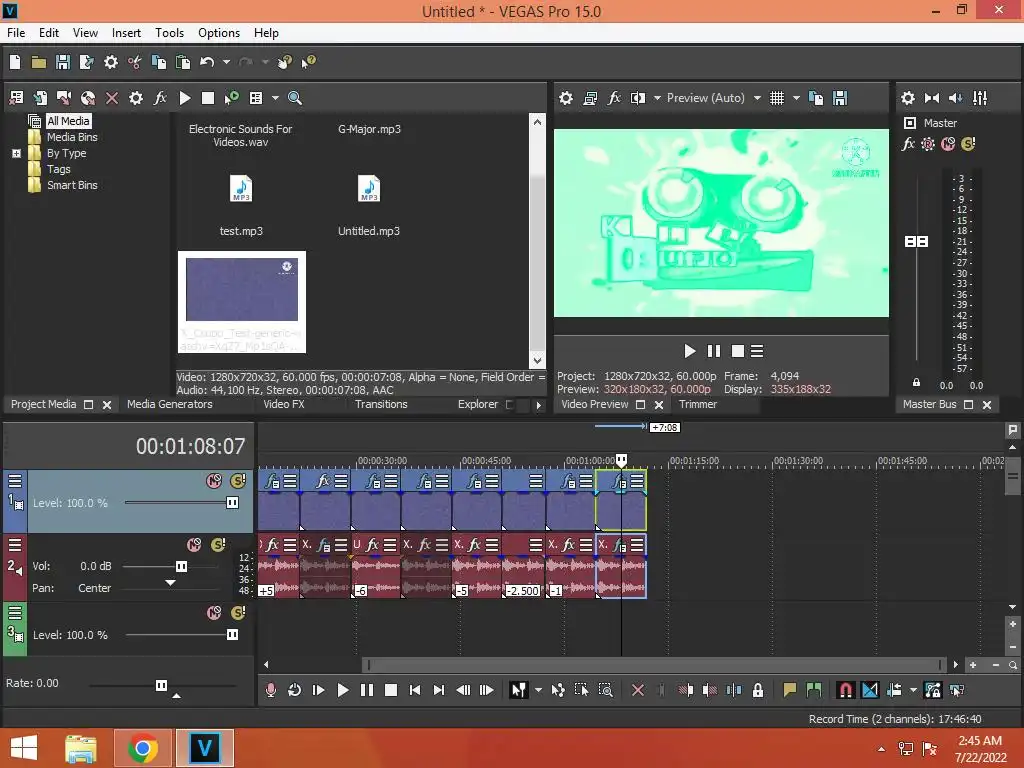The width and height of the screenshot is (1024, 768).
Task: Adjust track 2 volume slider
Action: [182, 566]
